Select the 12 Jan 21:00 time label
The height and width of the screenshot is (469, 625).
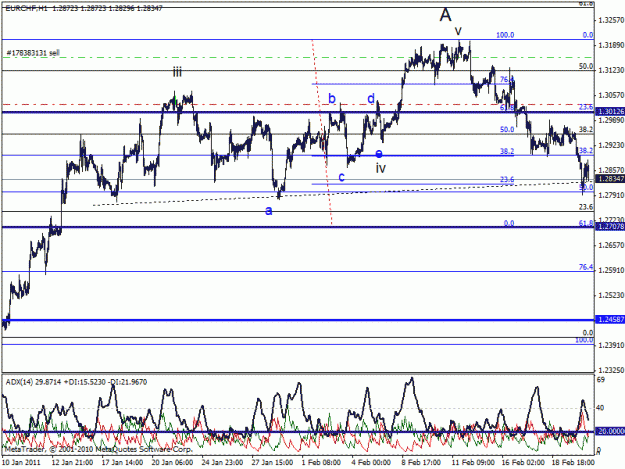73,463
